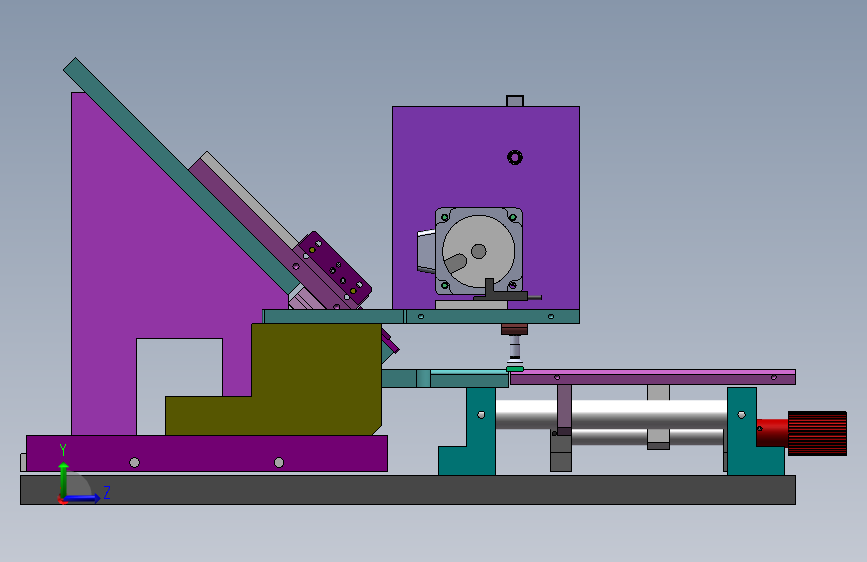Click the 'Y' axis label
The width and height of the screenshot is (867, 562).
(x=63, y=450)
